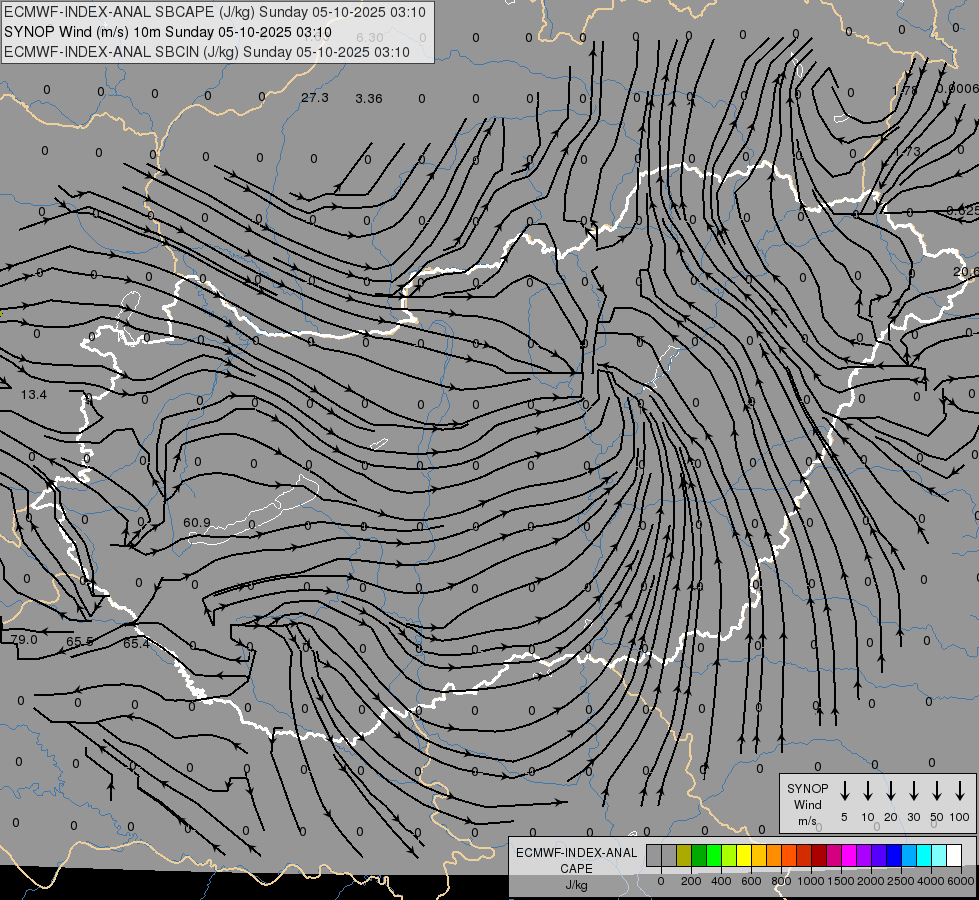Click the SYNOP Wind 10m title line
This screenshot has width=979, height=900.
168,32
